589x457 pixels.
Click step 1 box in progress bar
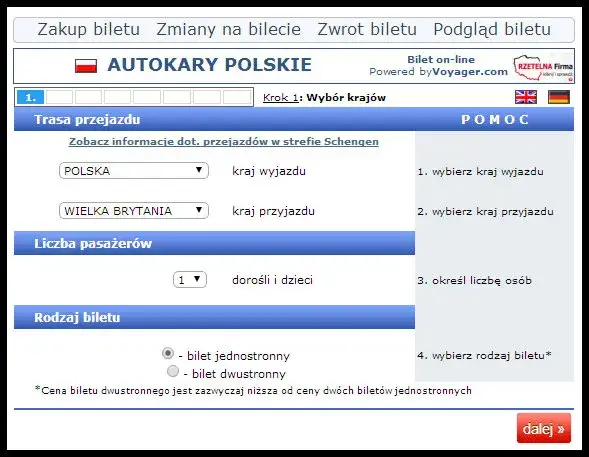click(30, 98)
